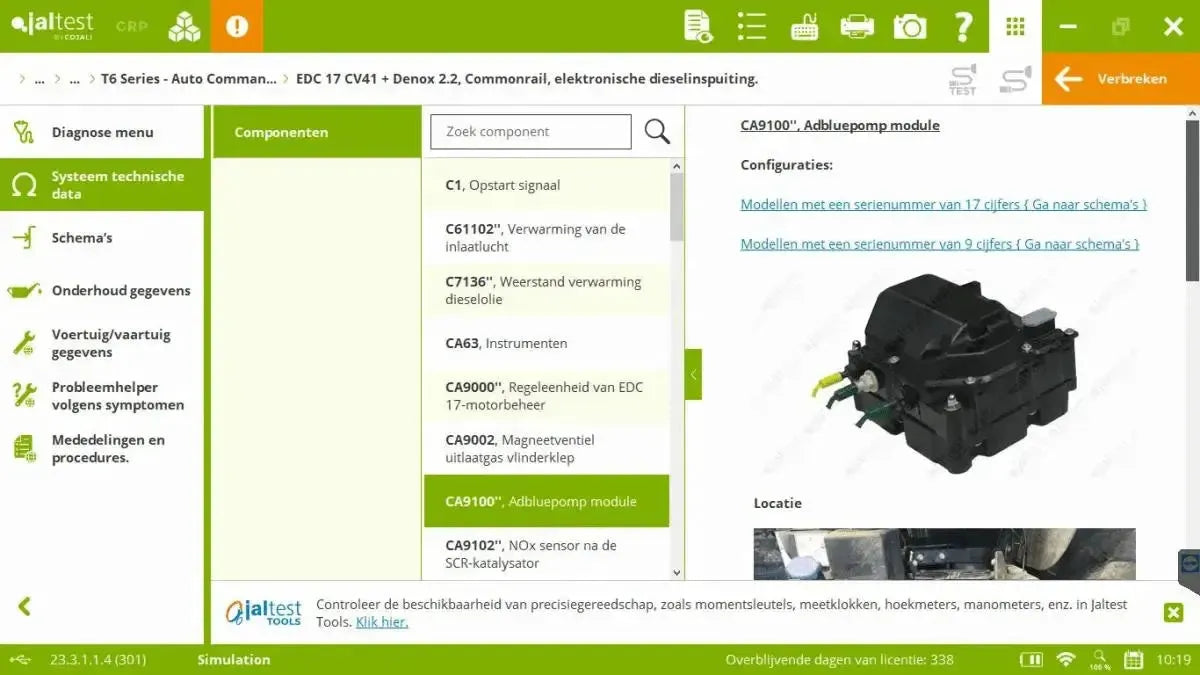
Task: Open the applications grid icon
Action: point(1015,26)
